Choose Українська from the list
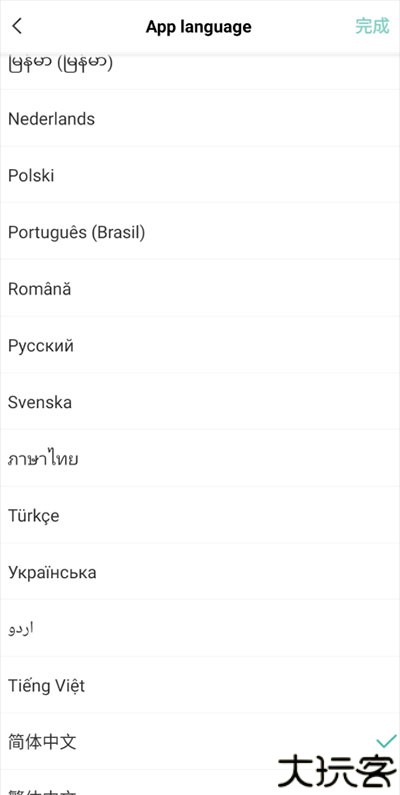Viewport: 400px width, 795px height. click(200, 572)
